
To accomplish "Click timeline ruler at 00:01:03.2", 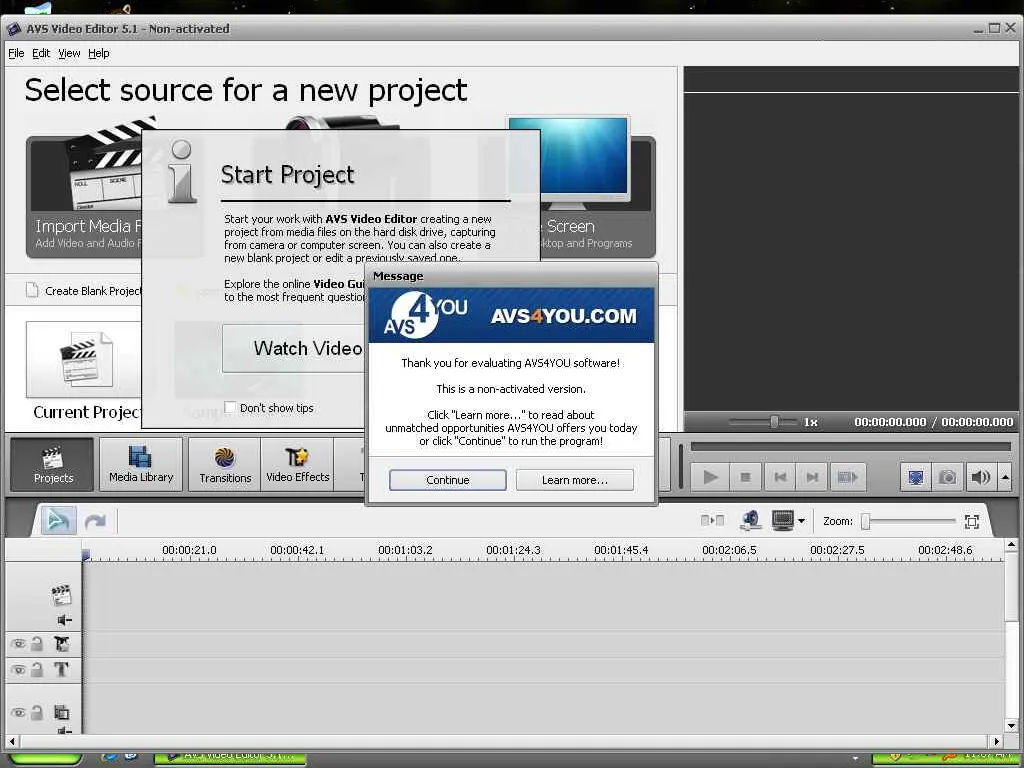I will tap(405, 550).
